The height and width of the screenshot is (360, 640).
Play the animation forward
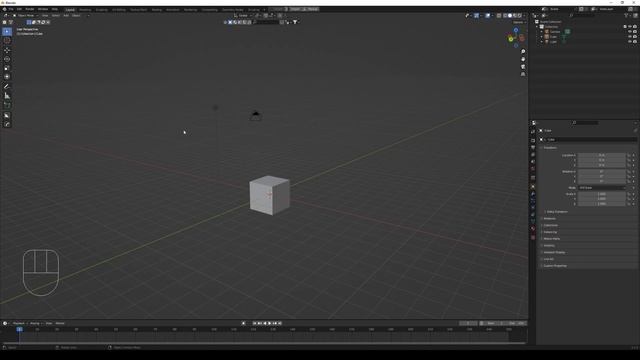point(269,323)
